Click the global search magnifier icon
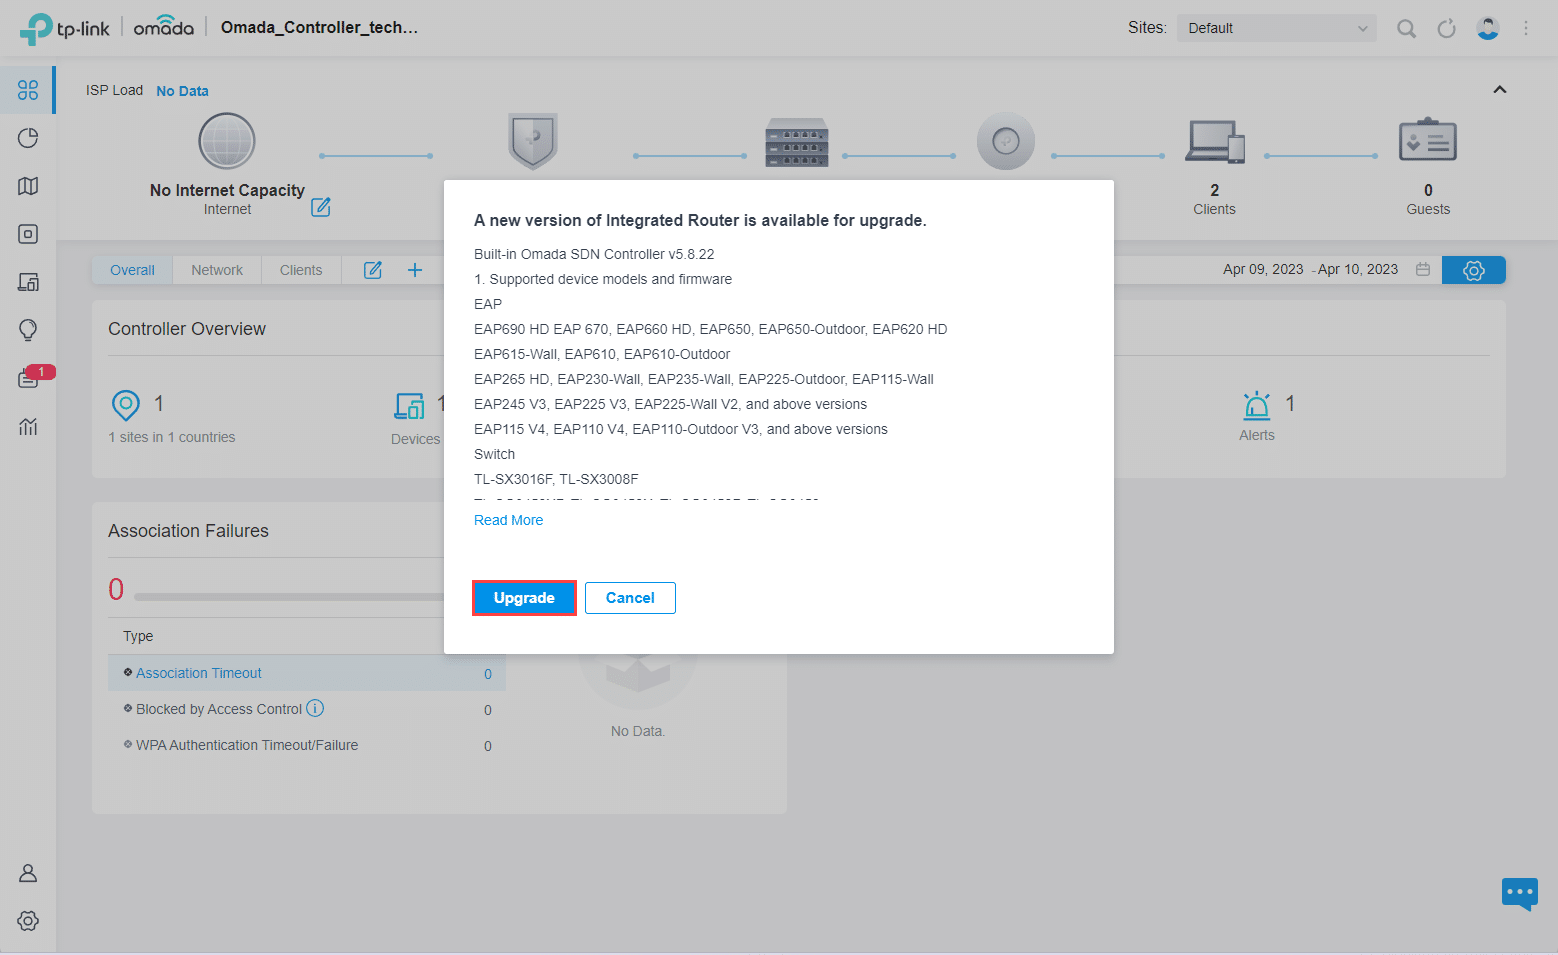This screenshot has width=1558, height=955. click(1406, 28)
